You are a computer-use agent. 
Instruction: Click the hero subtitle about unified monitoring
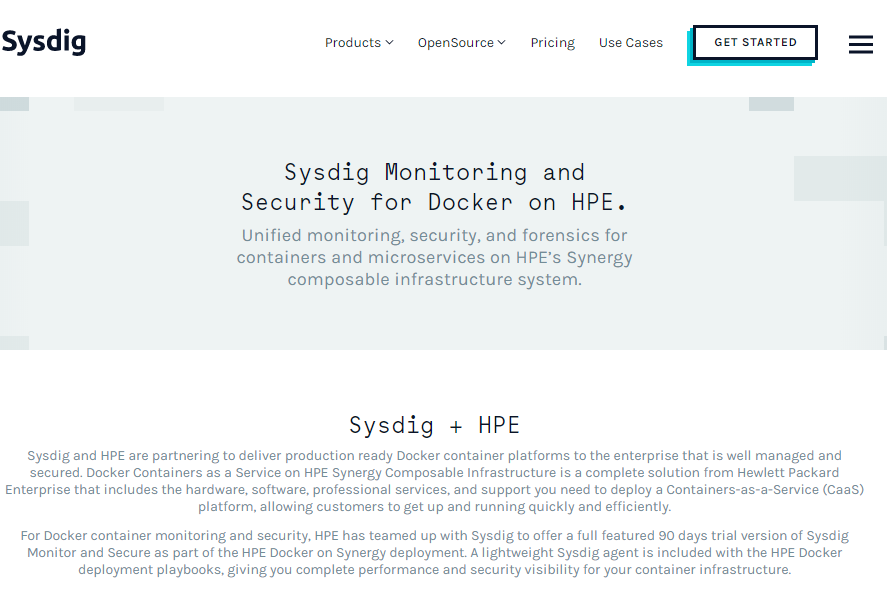click(x=434, y=257)
